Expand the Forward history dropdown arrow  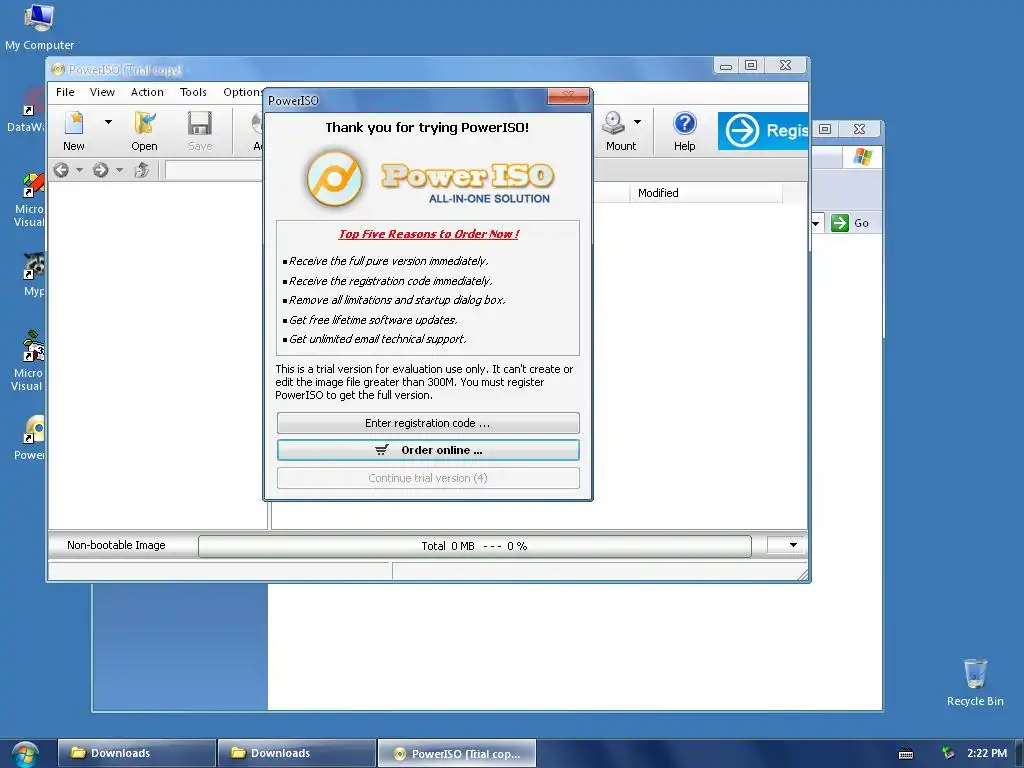click(120, 170)
